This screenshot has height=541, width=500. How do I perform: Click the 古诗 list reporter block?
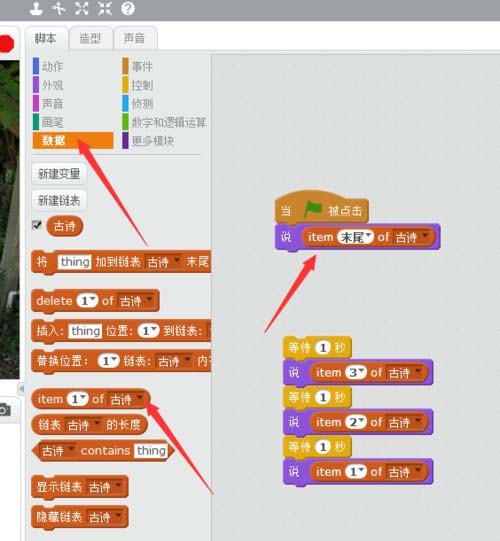pos(65,226)
